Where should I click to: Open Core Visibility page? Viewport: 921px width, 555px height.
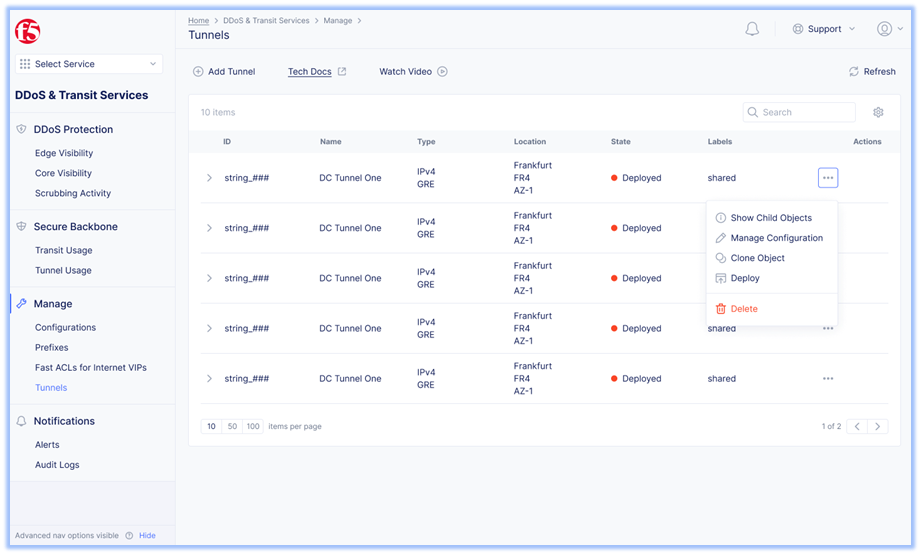tap(63, 173)
